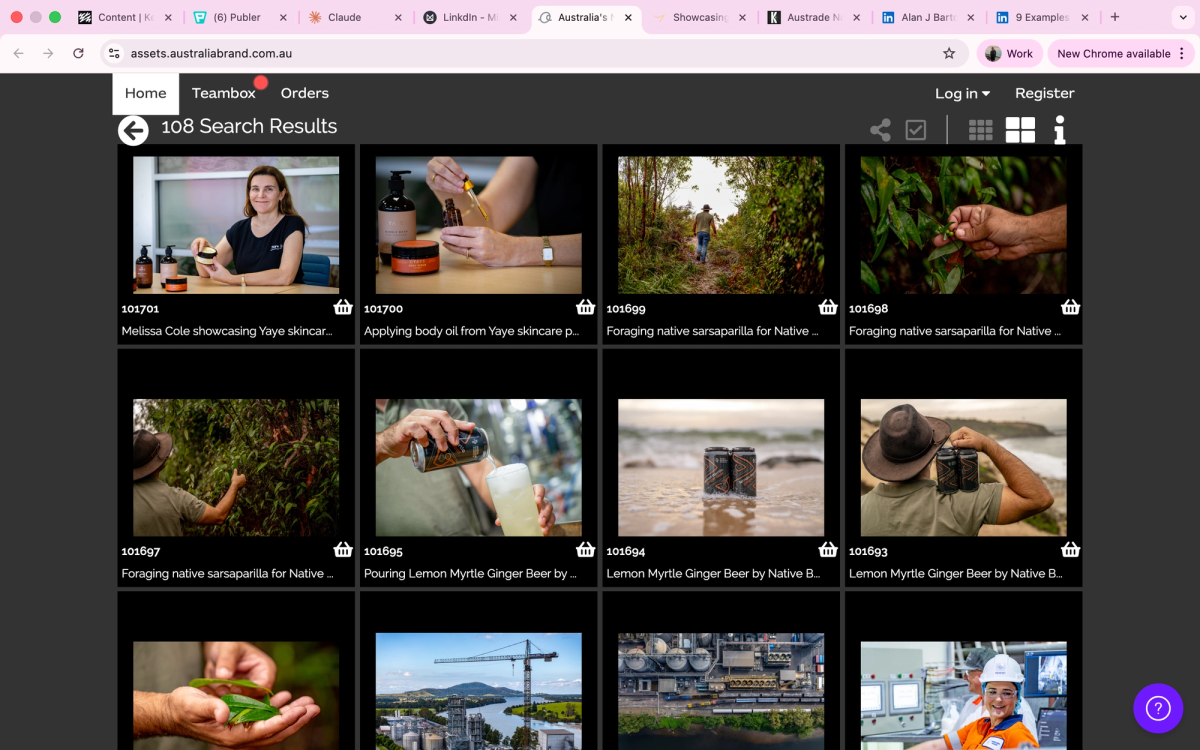Add asset 101701 to basket

343,307
